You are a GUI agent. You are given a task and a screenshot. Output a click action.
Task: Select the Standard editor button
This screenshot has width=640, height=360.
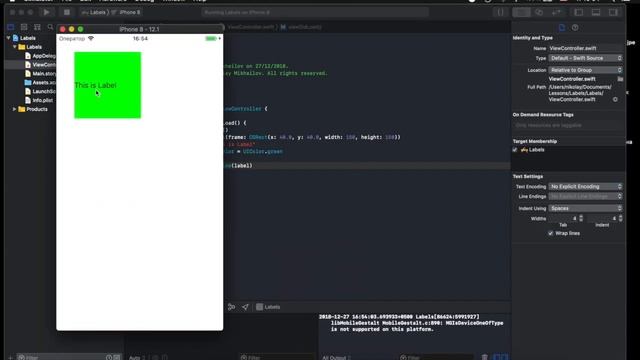point(522,12)
